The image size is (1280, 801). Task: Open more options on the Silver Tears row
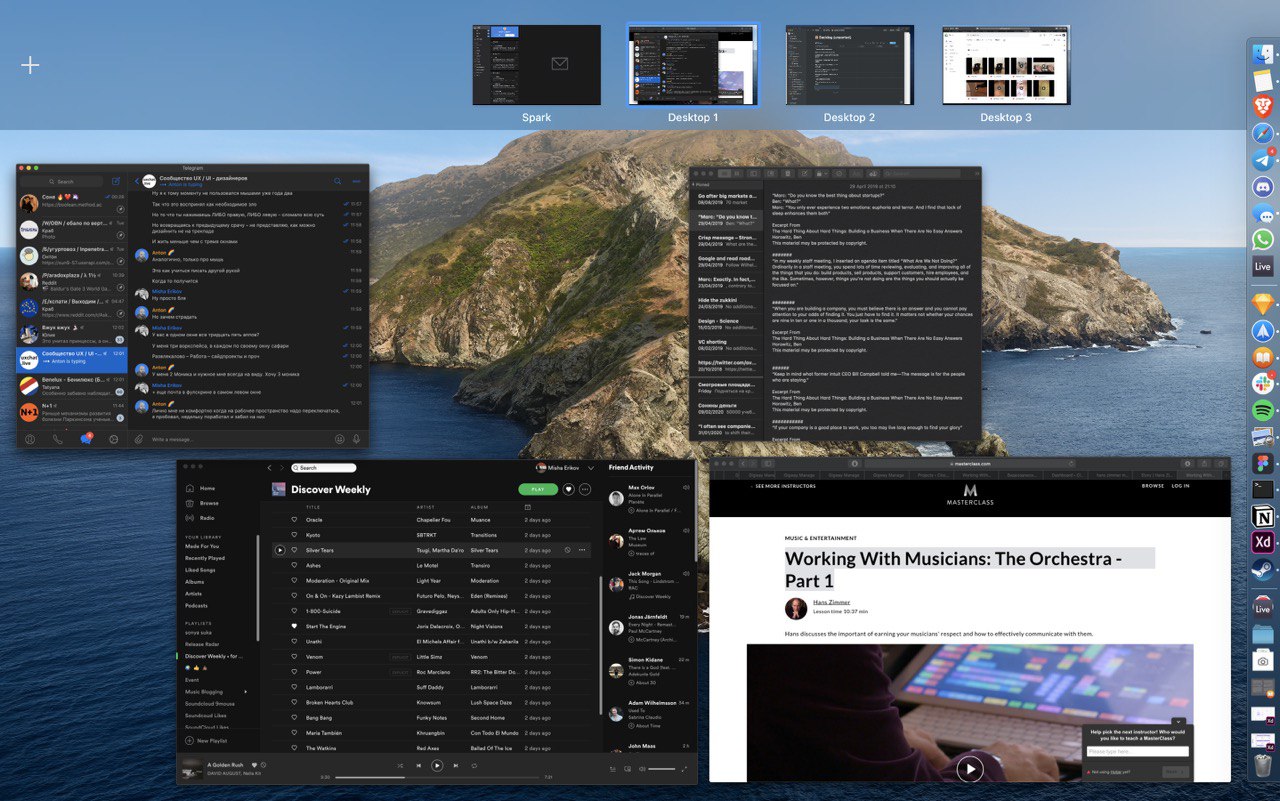pyautogui.click(x=582, y=550)
